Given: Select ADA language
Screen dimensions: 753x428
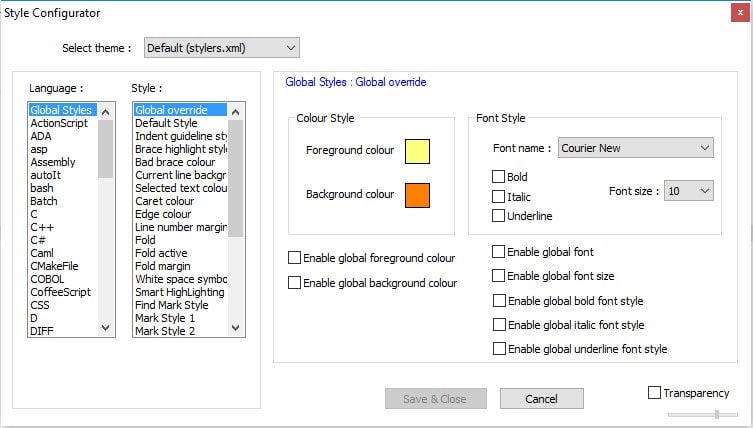Looking at the screenshot, I should pyautogui.click(x=63, y=136).
